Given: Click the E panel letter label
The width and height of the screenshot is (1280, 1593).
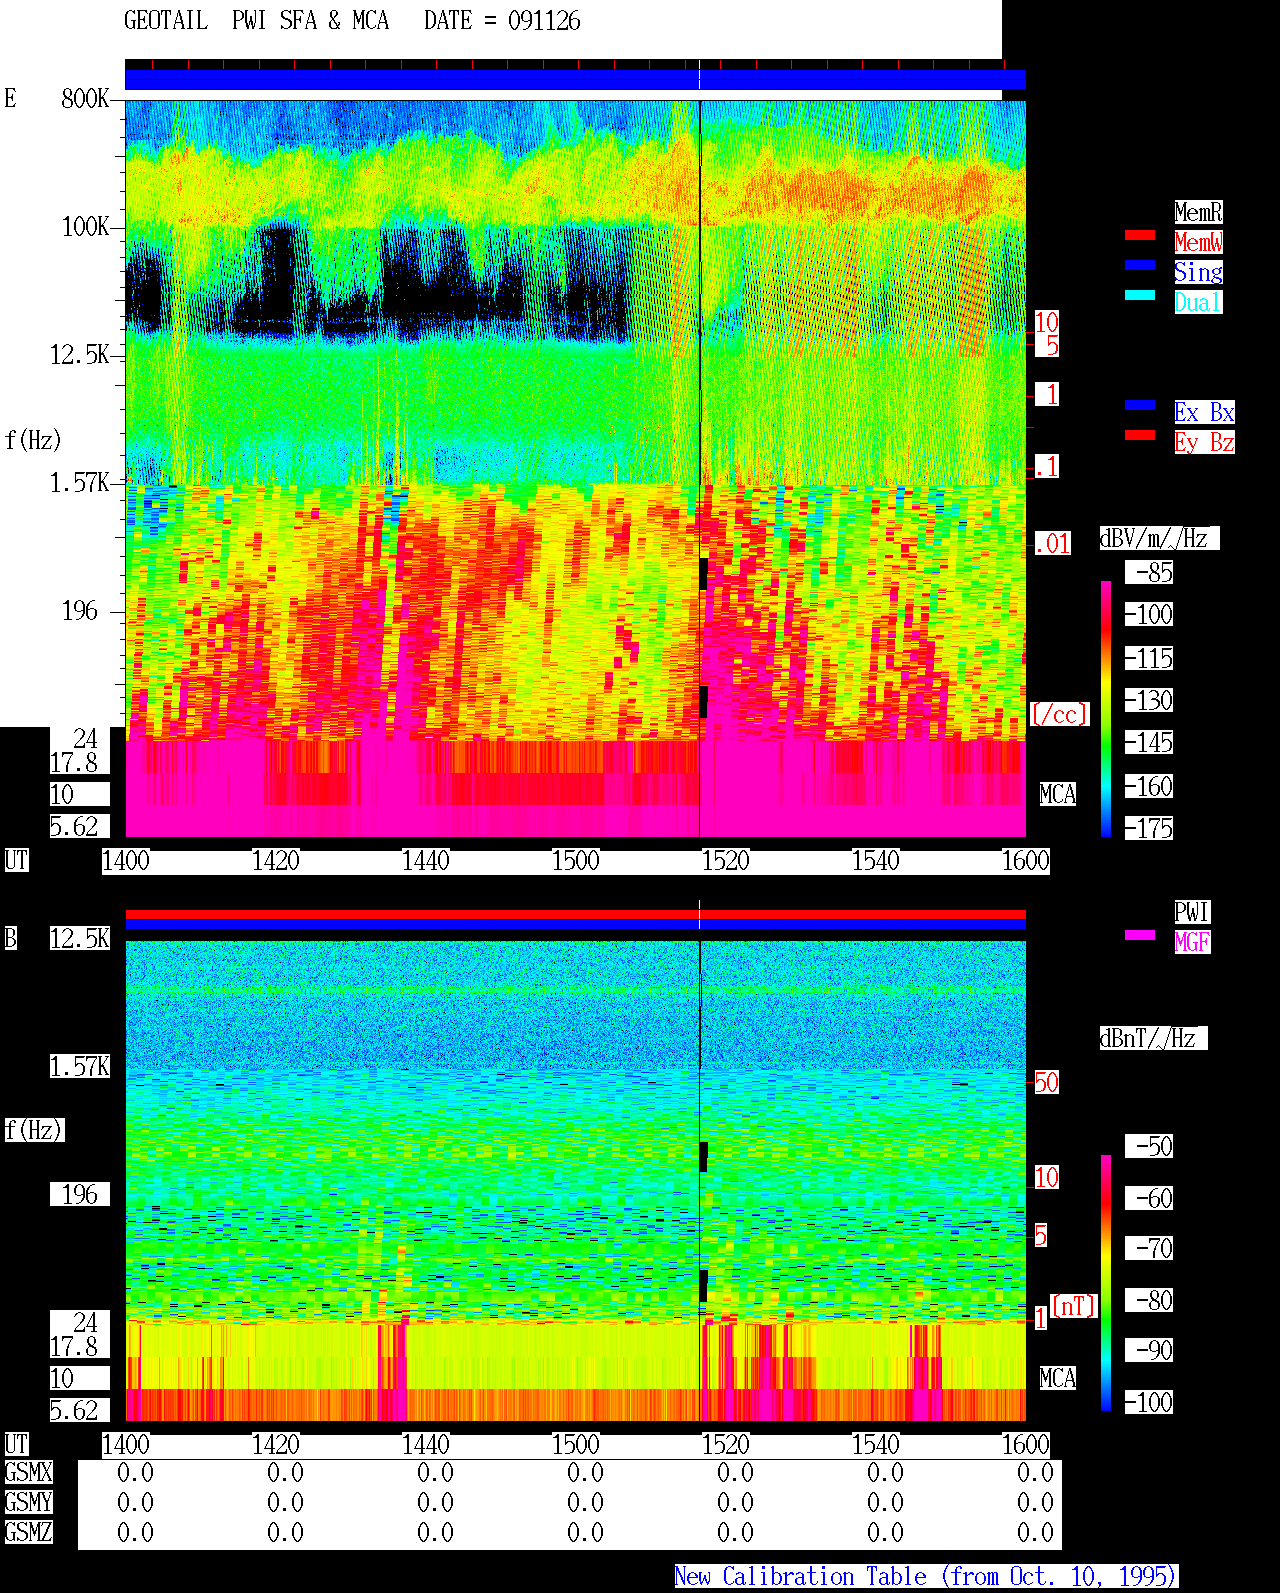Looking at the screenshot, I should click(10, 98).
